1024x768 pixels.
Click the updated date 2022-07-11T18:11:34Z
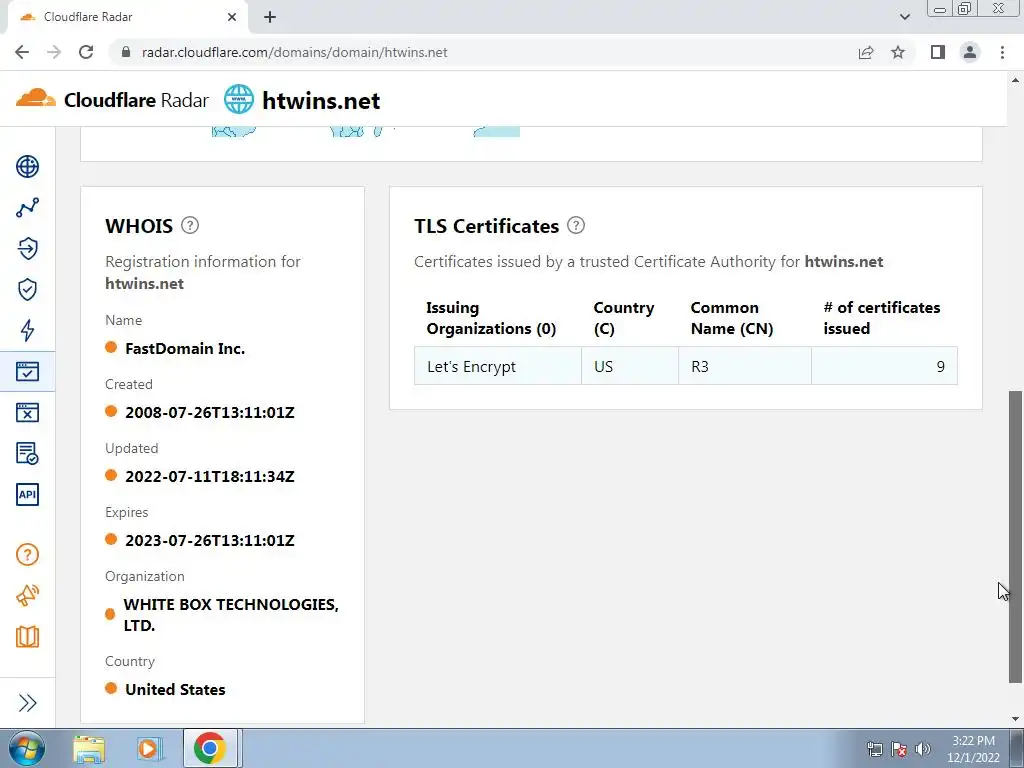point(210,477)
